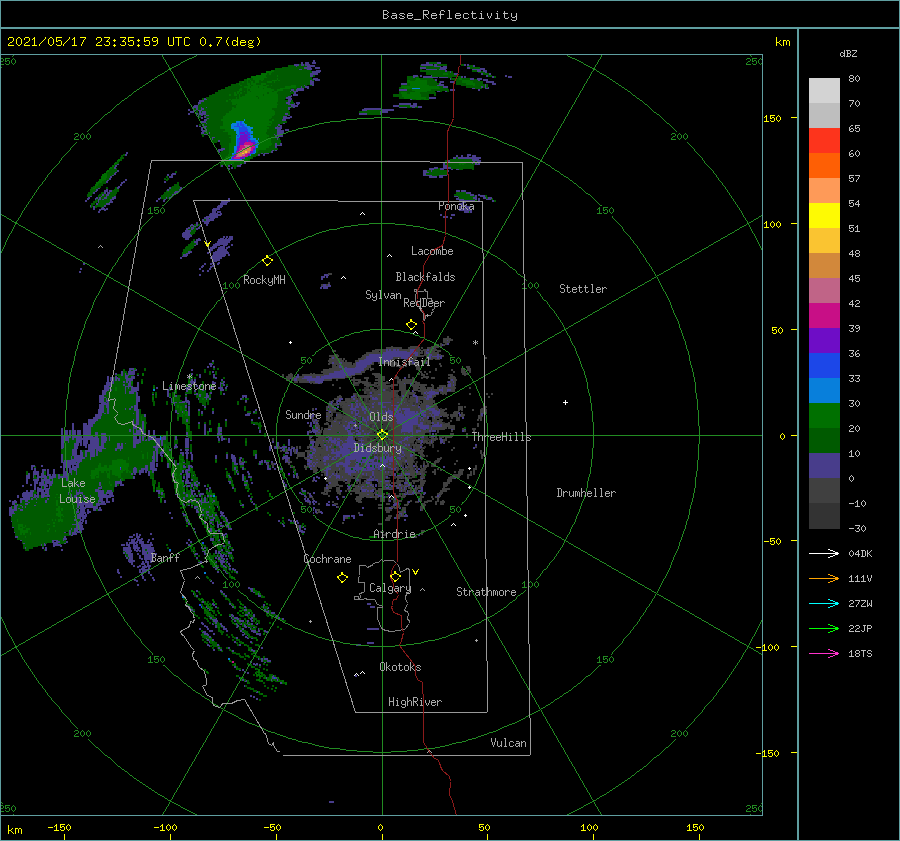Screen dimensions: 900x841
Task: Click the HighRiver label
Action: point(414,702)
